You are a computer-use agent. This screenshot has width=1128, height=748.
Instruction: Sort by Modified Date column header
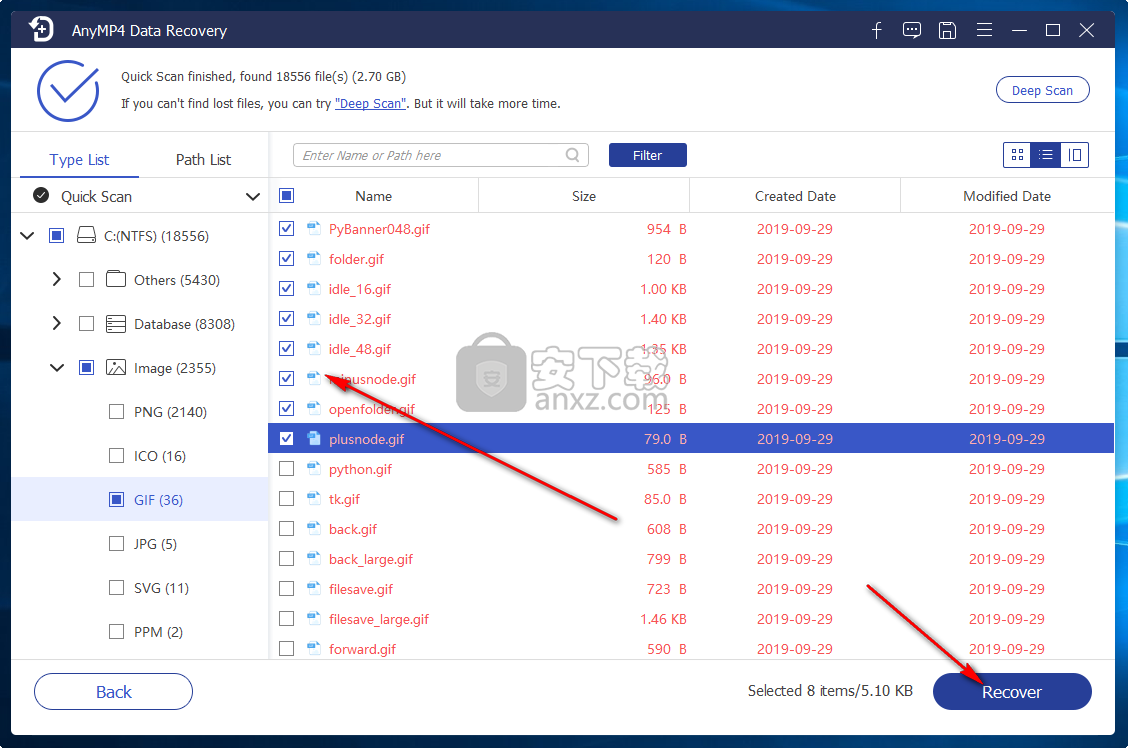tap(1006, 196)
